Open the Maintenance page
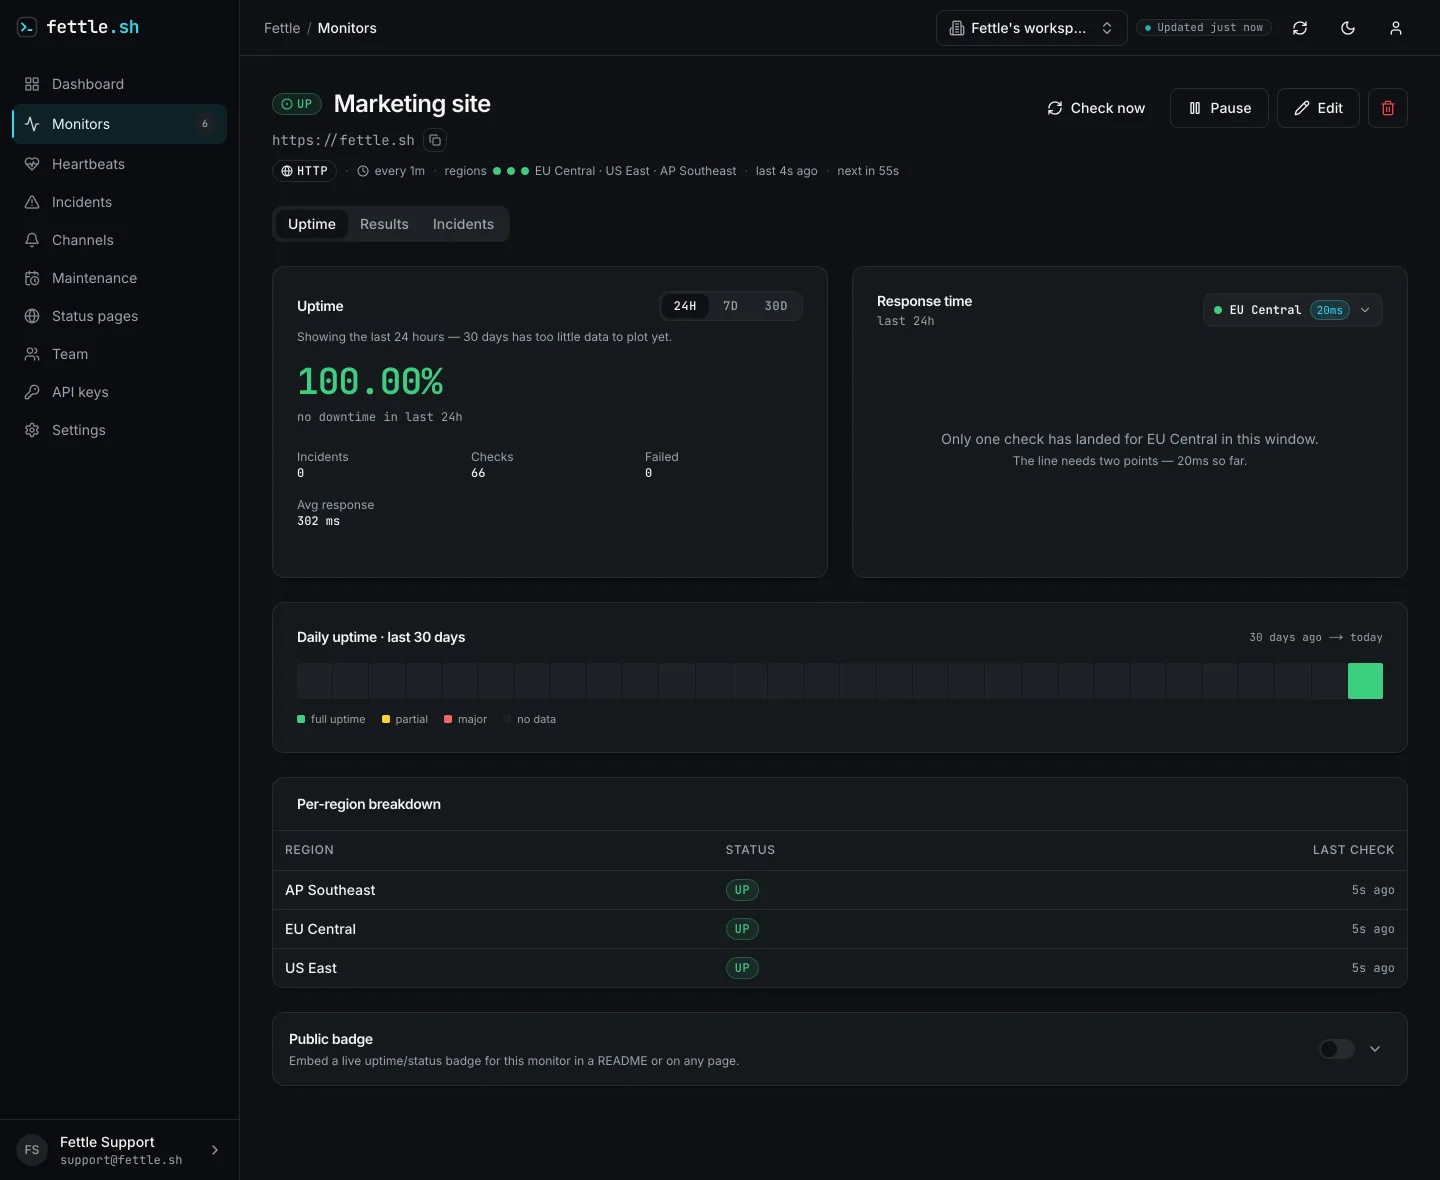The image size is (1440, 1180). tap(119, 278)
